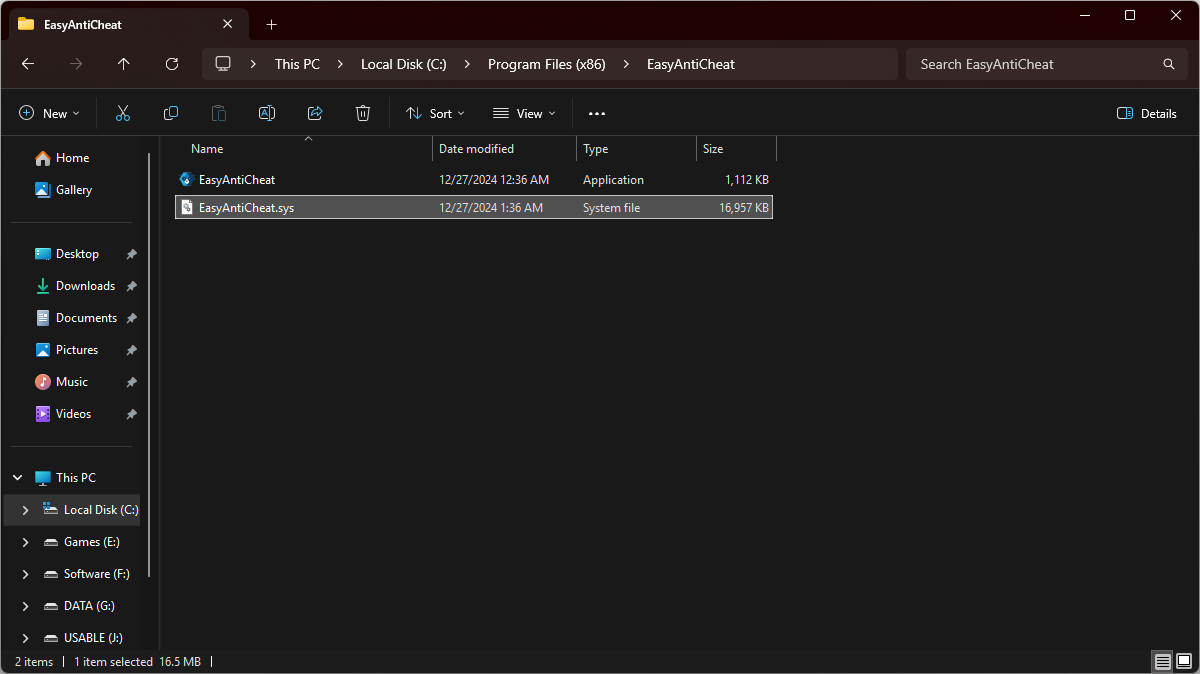Select the EasyAntiCheat application file name

pyautogui.click(x=237, y=180)
